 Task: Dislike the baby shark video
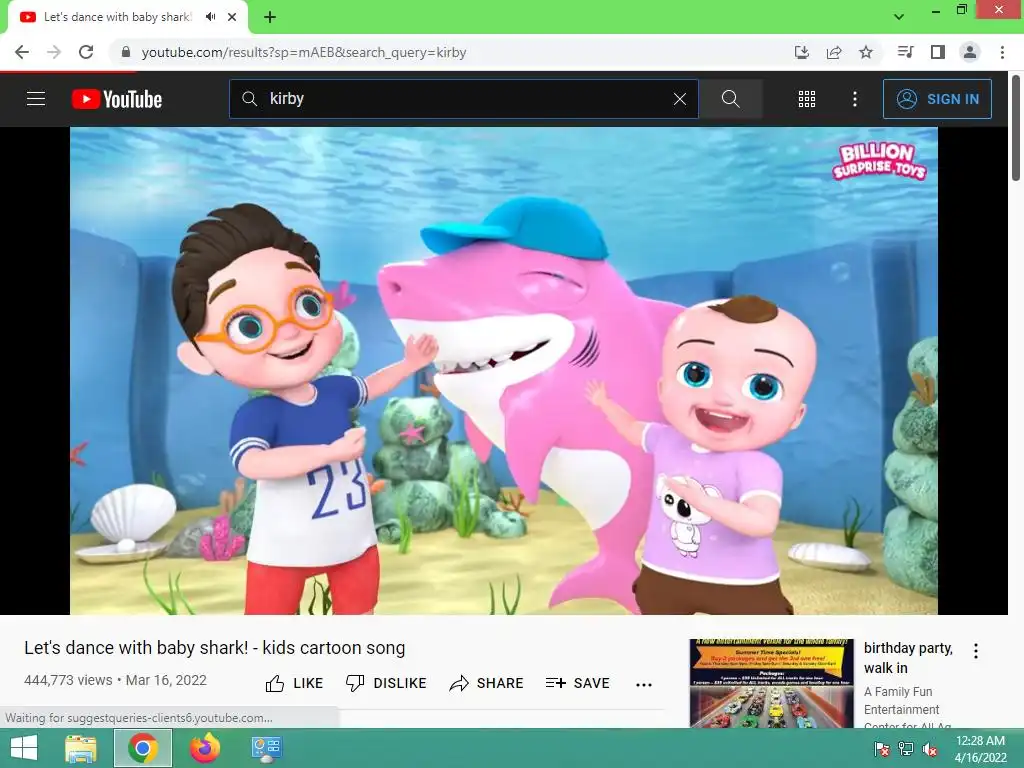(x=386, y=683)
